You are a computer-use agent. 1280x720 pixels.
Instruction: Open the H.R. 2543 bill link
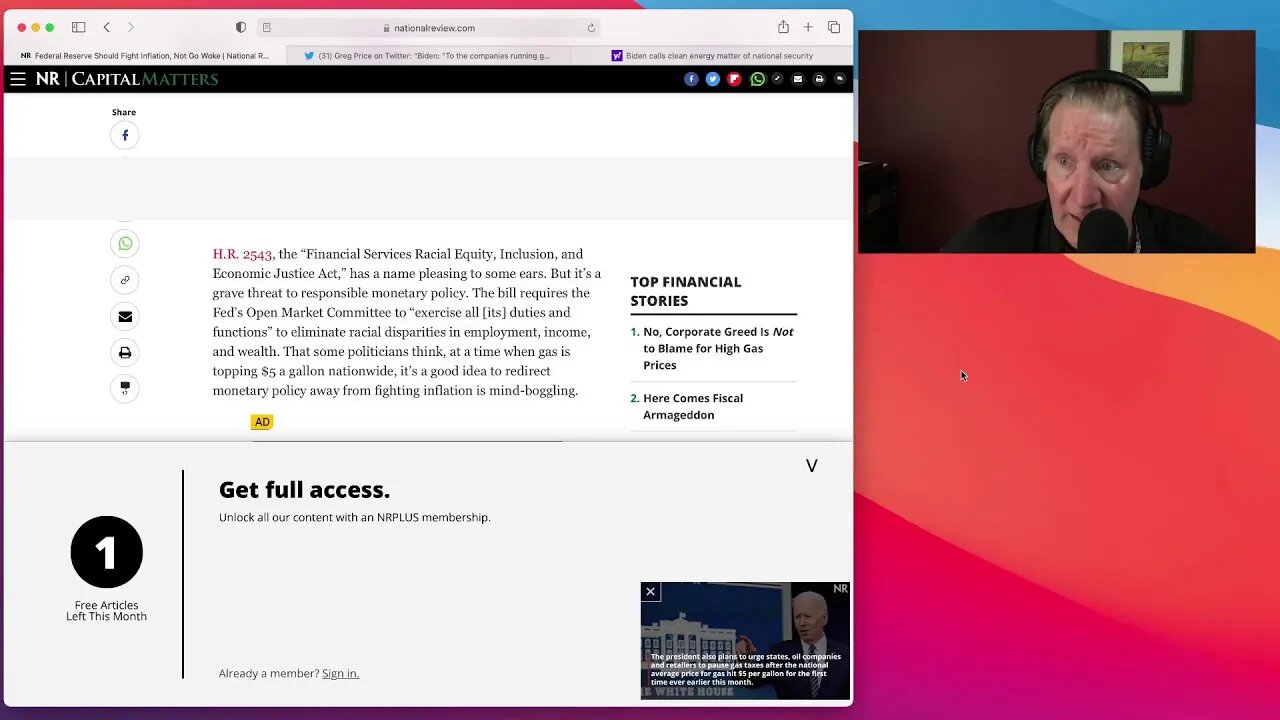click(242, 254)
